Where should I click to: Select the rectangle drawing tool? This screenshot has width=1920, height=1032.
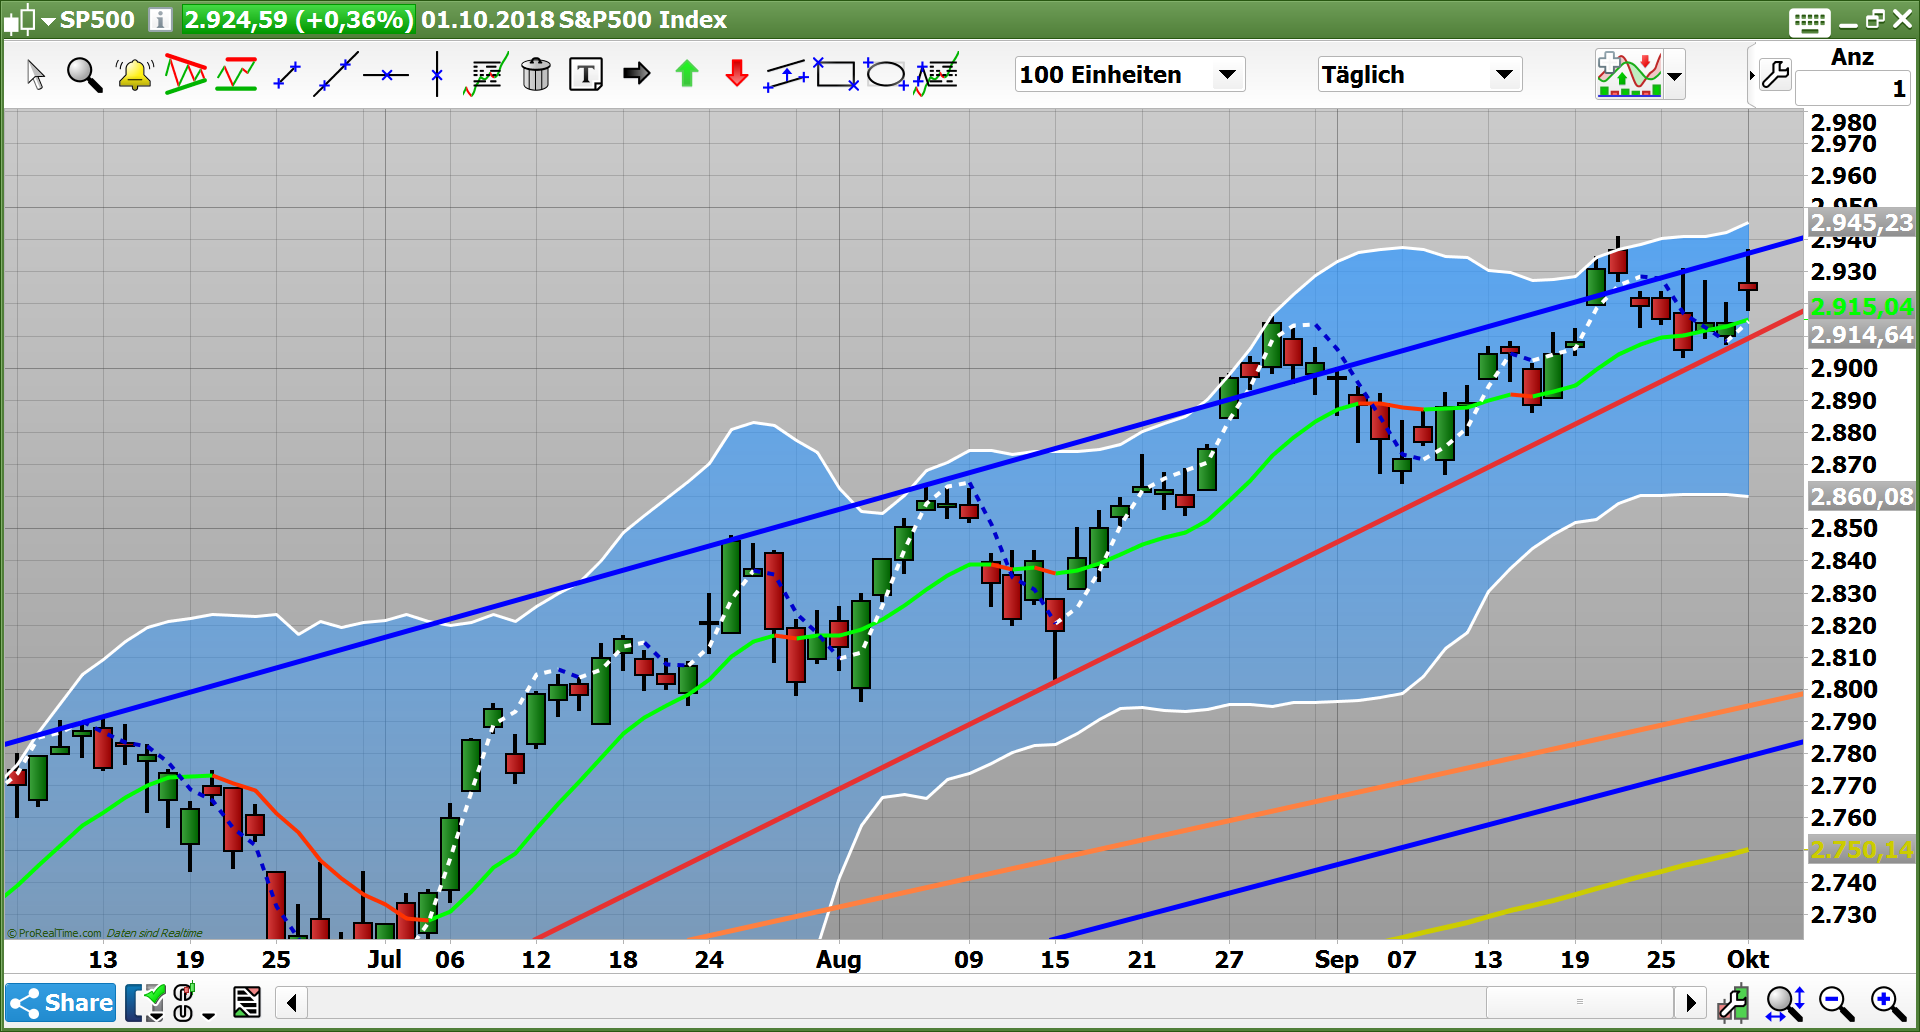836,74
